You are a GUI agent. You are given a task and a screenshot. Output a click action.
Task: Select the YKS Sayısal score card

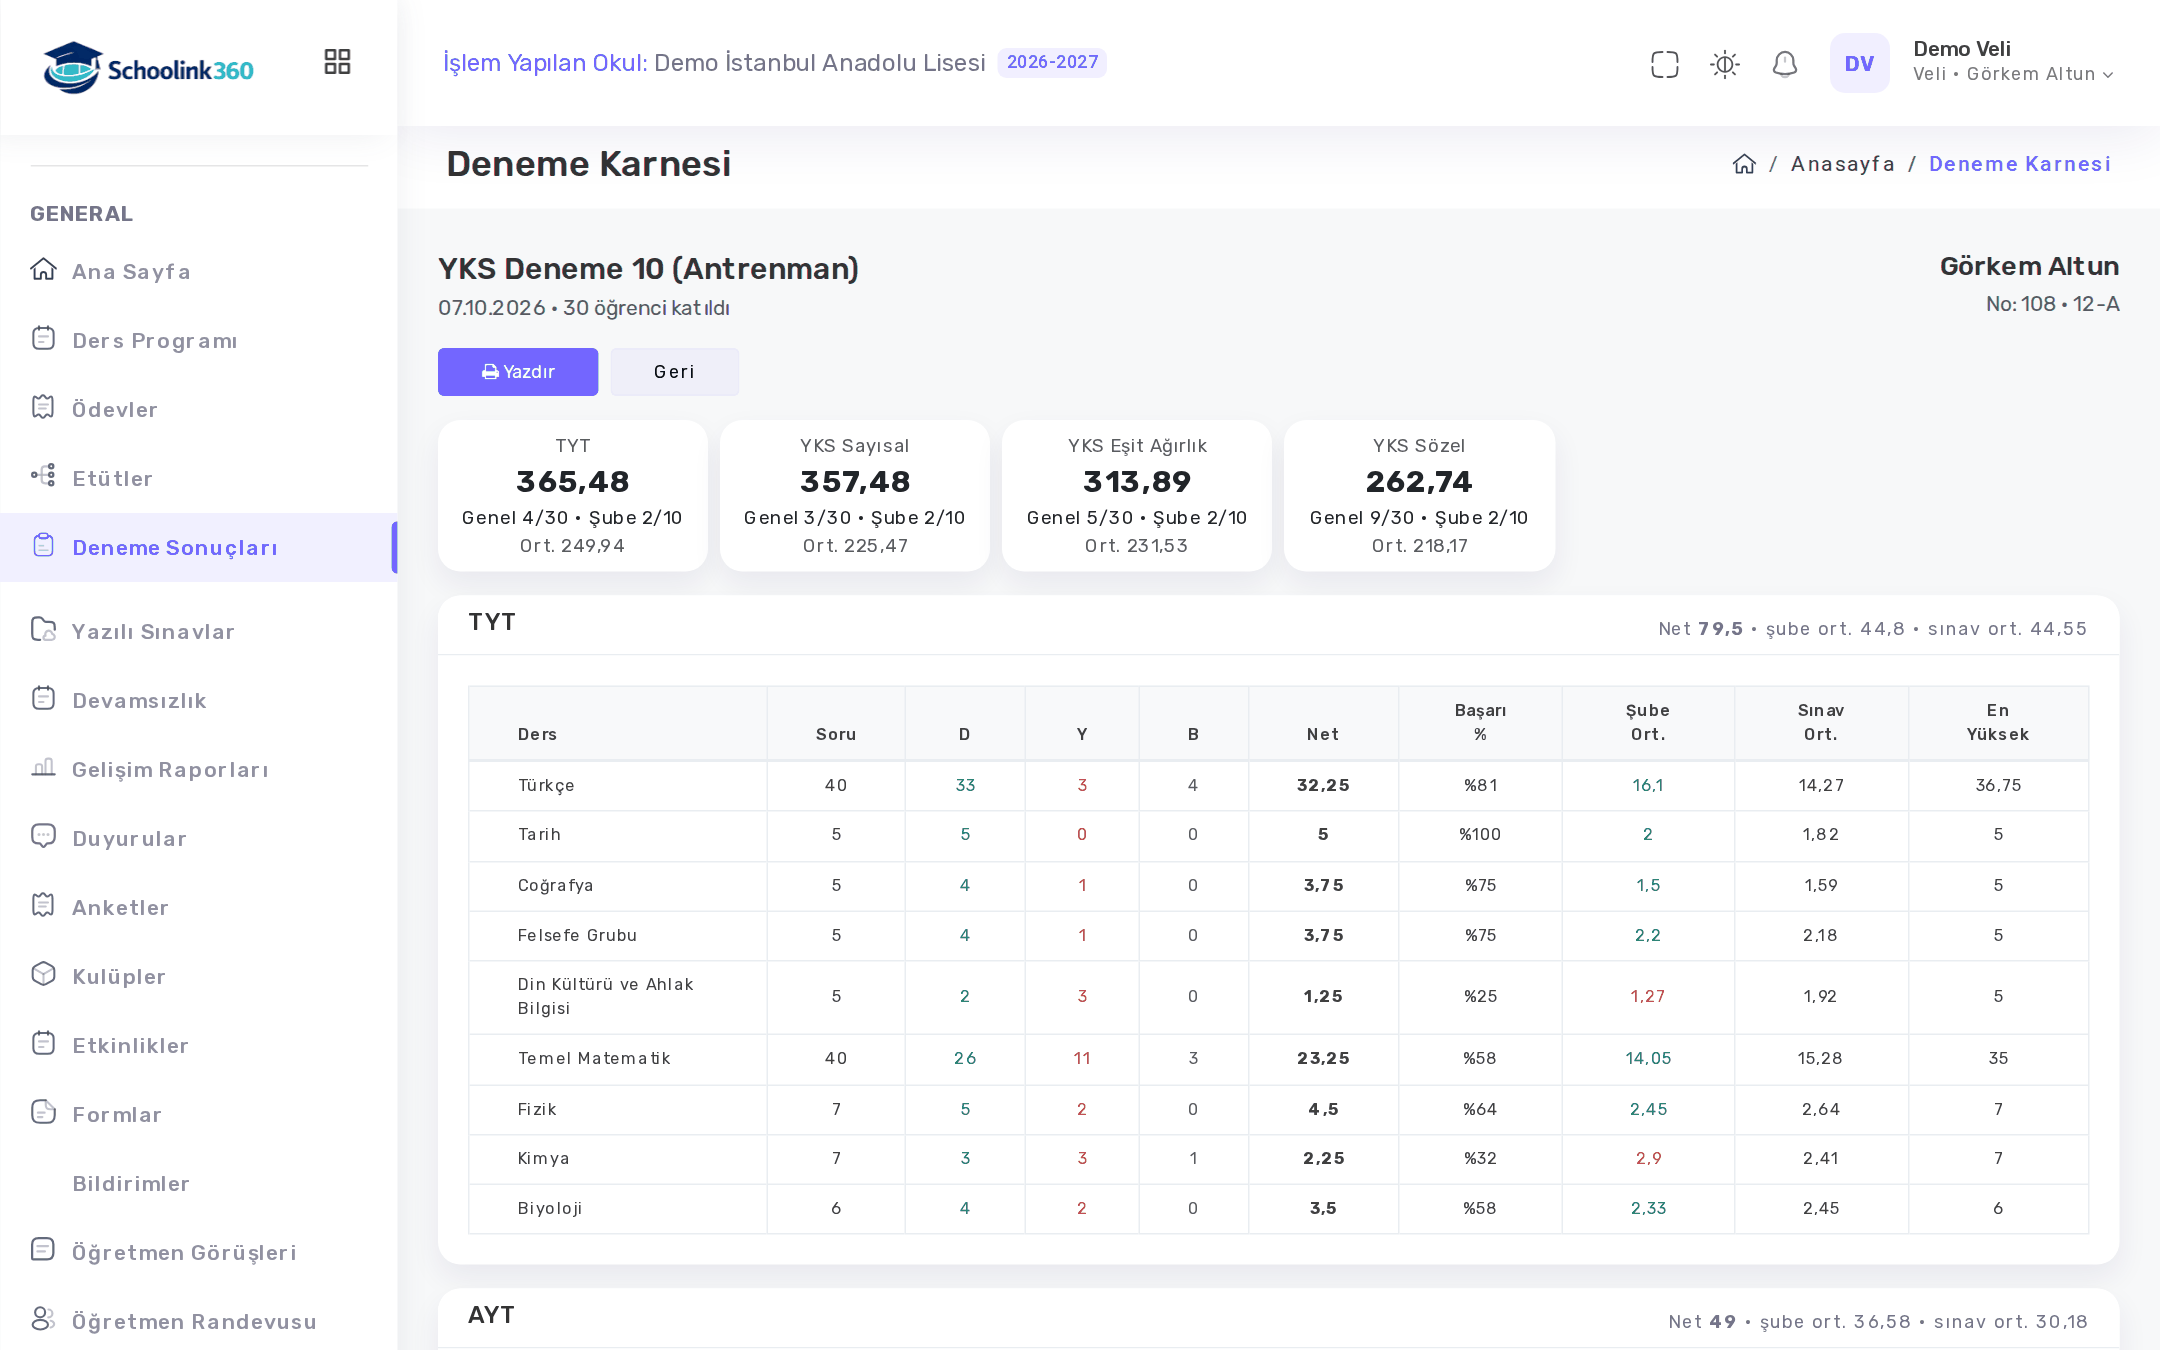click(855, 496)
